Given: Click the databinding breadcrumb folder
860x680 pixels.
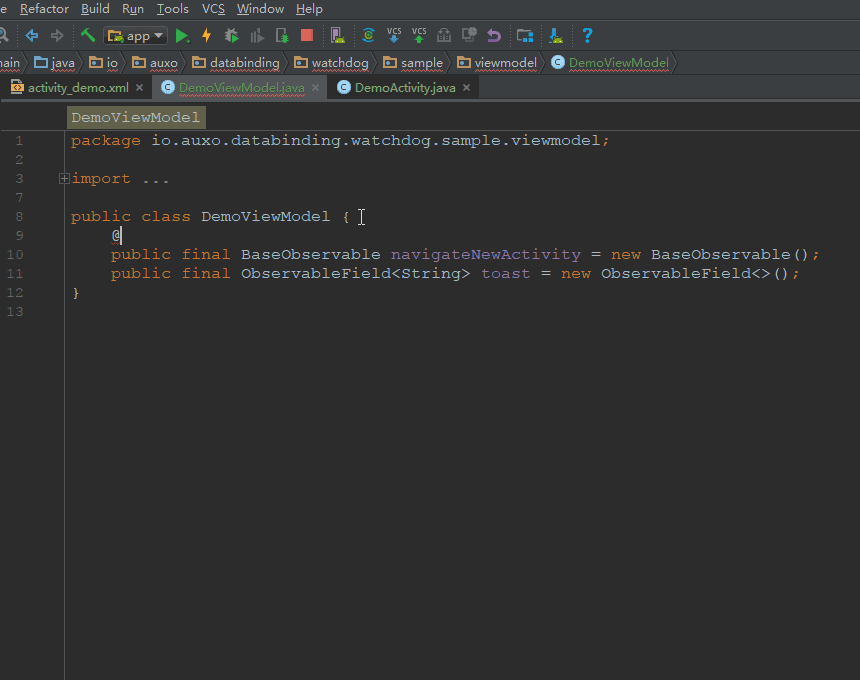Looking at the screenshot, I should (x=236, y=63).
